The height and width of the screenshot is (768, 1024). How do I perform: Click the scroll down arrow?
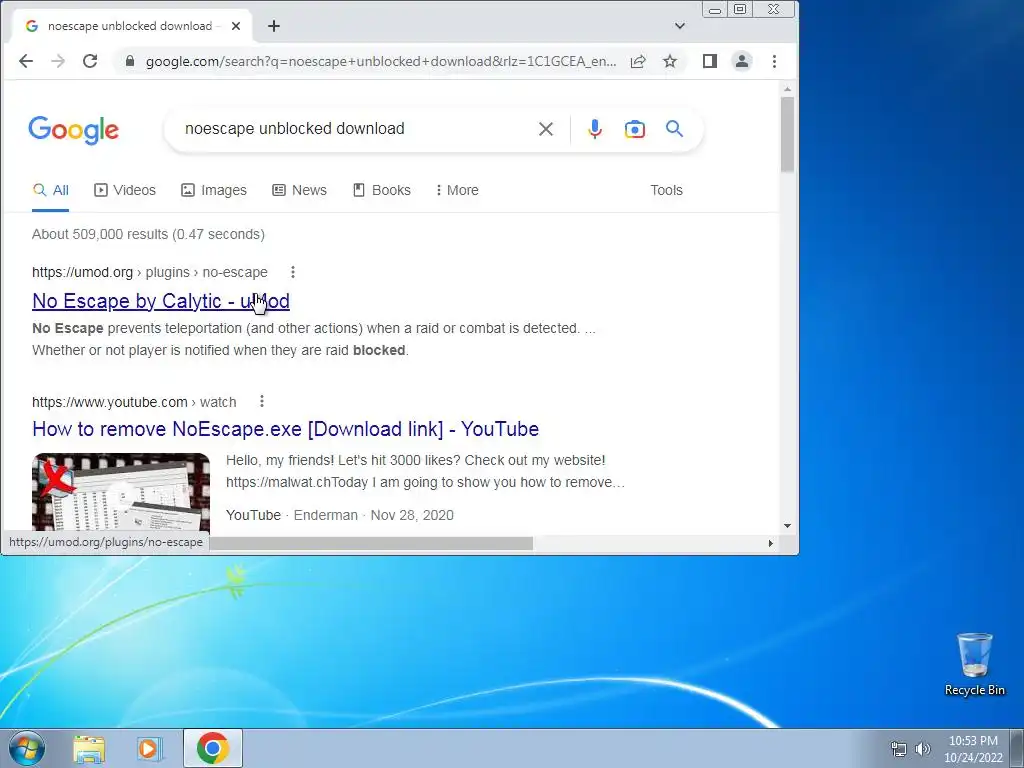[x=787, y=526]
